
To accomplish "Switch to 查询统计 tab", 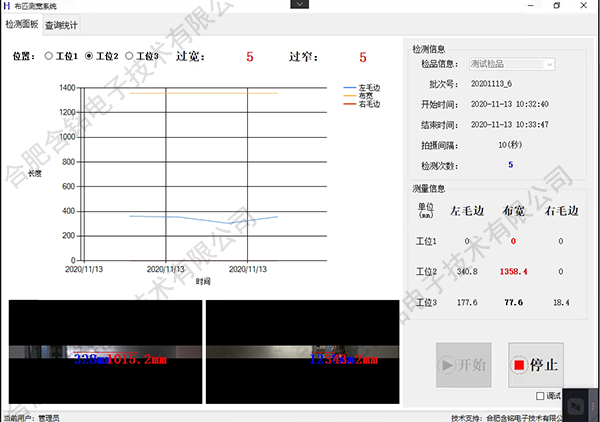I will [x=61, y=24].
